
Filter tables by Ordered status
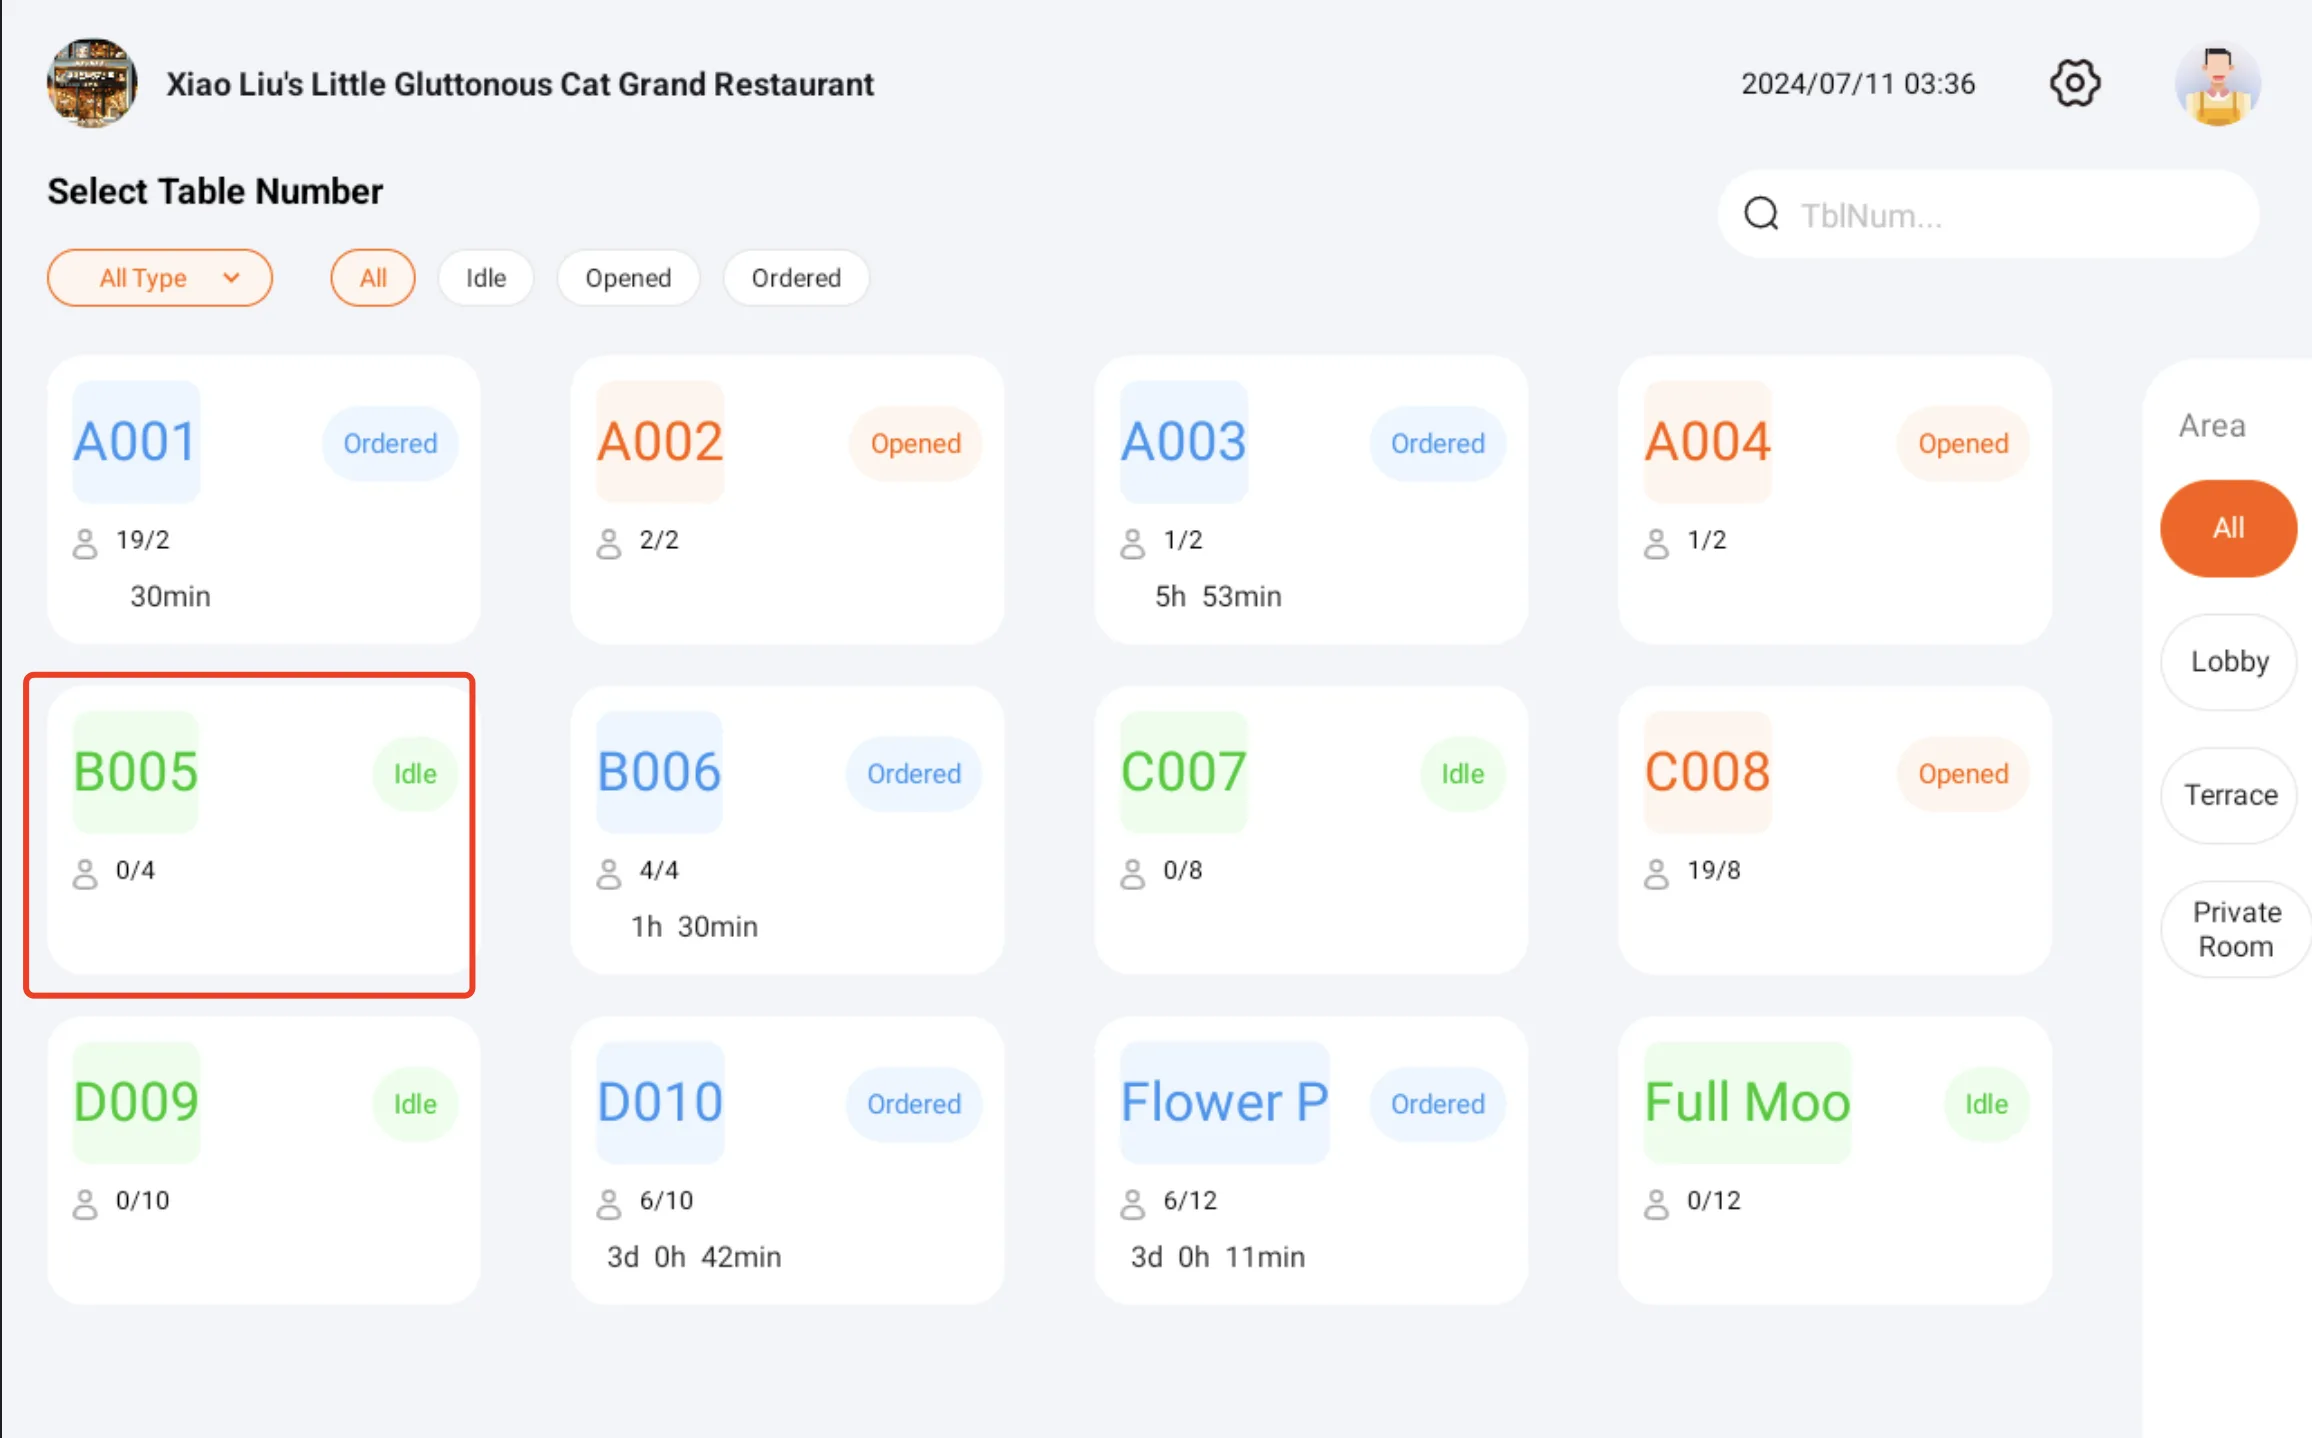pyautogui.click(x=796, y=278)
